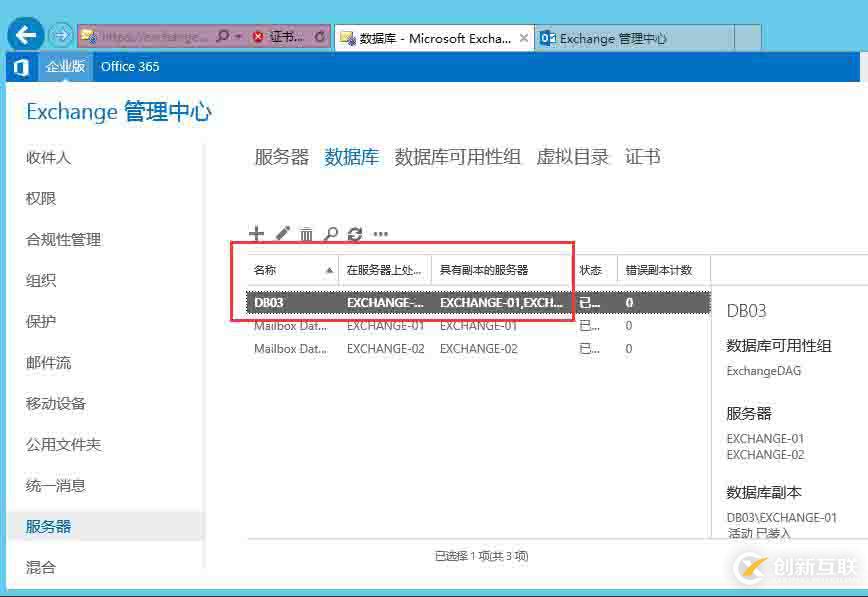Image resolution: width=868 pixels, height=597 pixels.
Task: Switch to the 数据库可用性组 tab
Action: tap(457, 157)
